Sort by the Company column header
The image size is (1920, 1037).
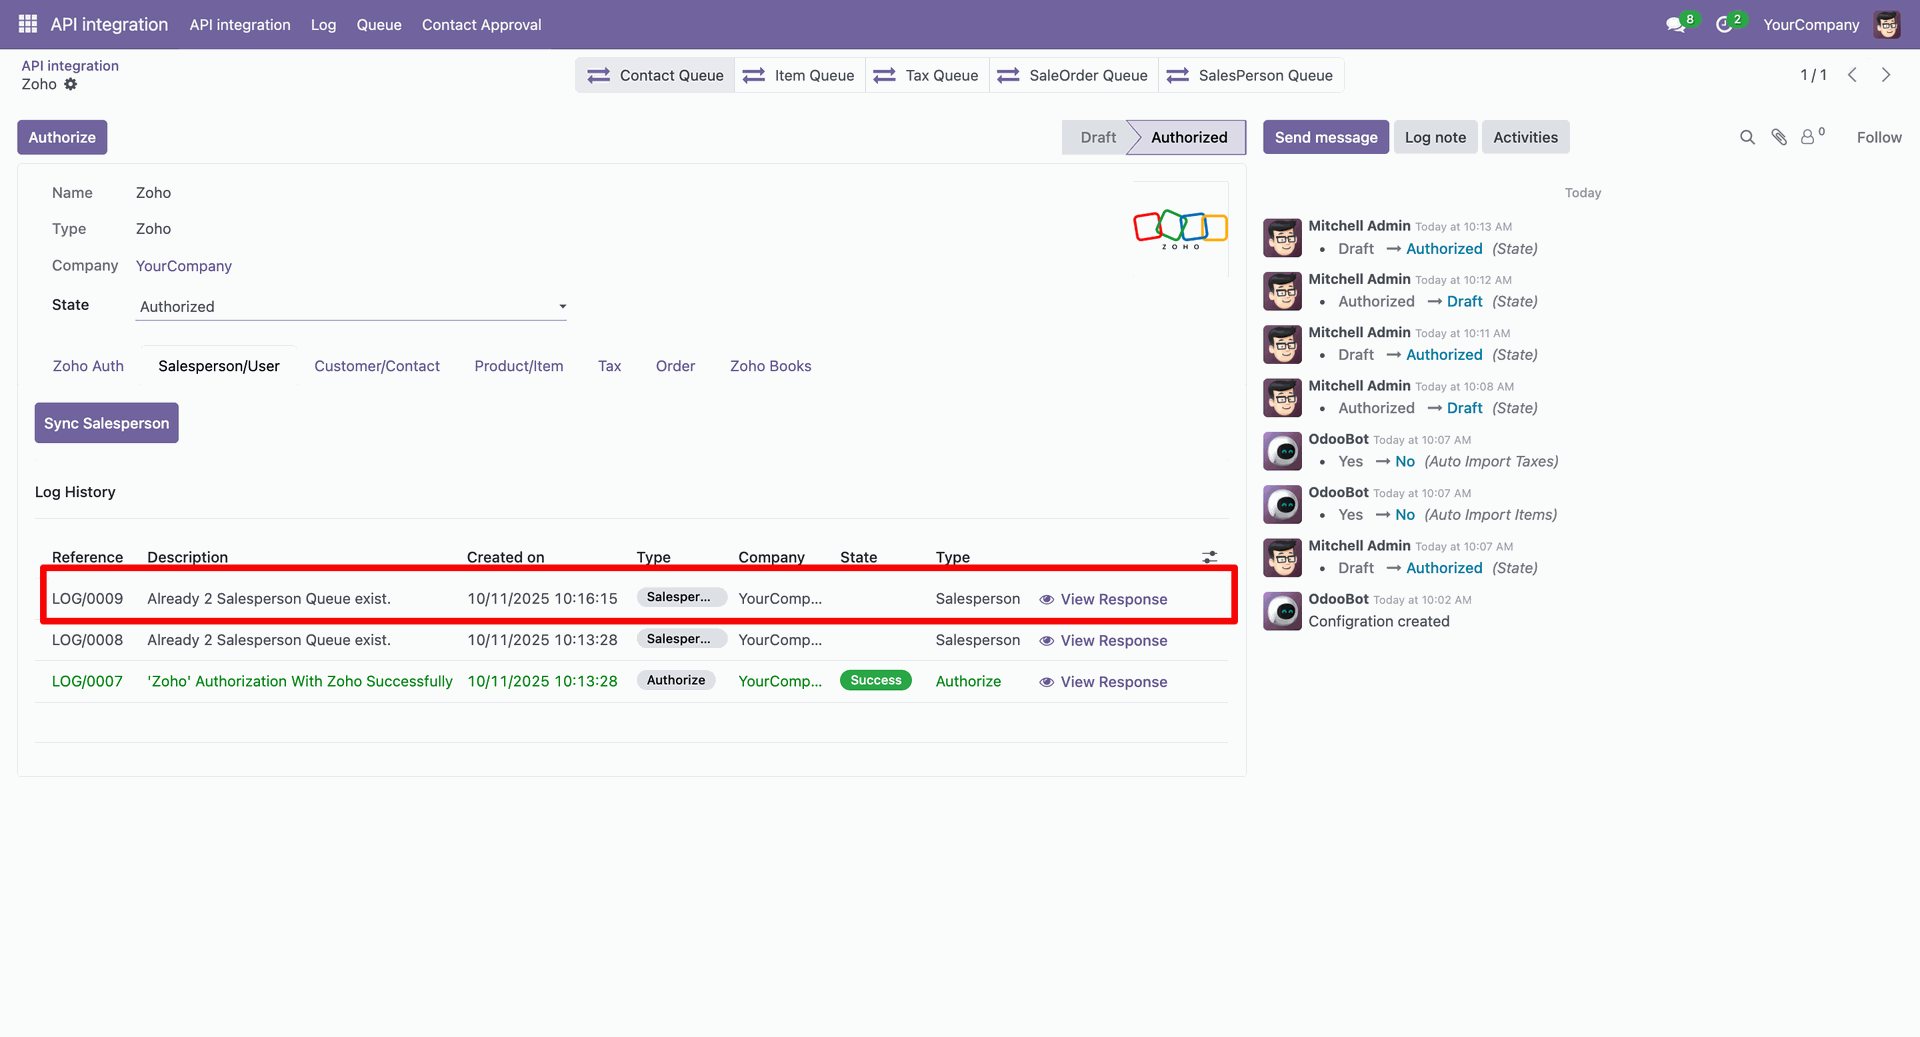coord(771,557)
